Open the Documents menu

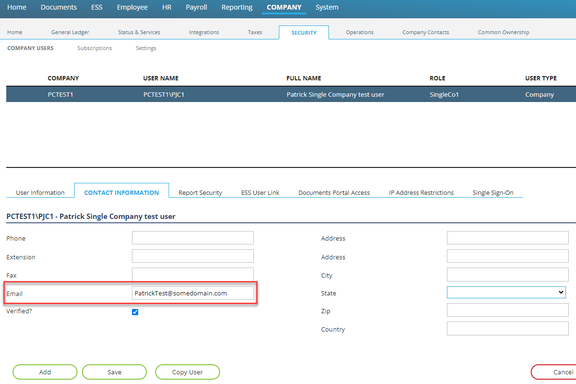[59, 7]
